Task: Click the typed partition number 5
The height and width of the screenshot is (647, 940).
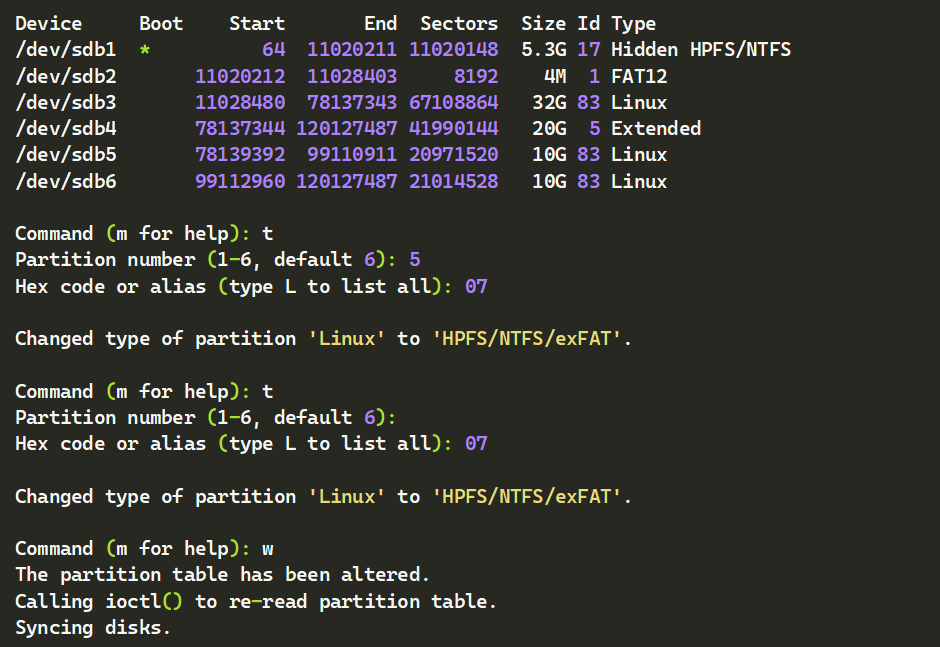Action: (x=414, y=260)
